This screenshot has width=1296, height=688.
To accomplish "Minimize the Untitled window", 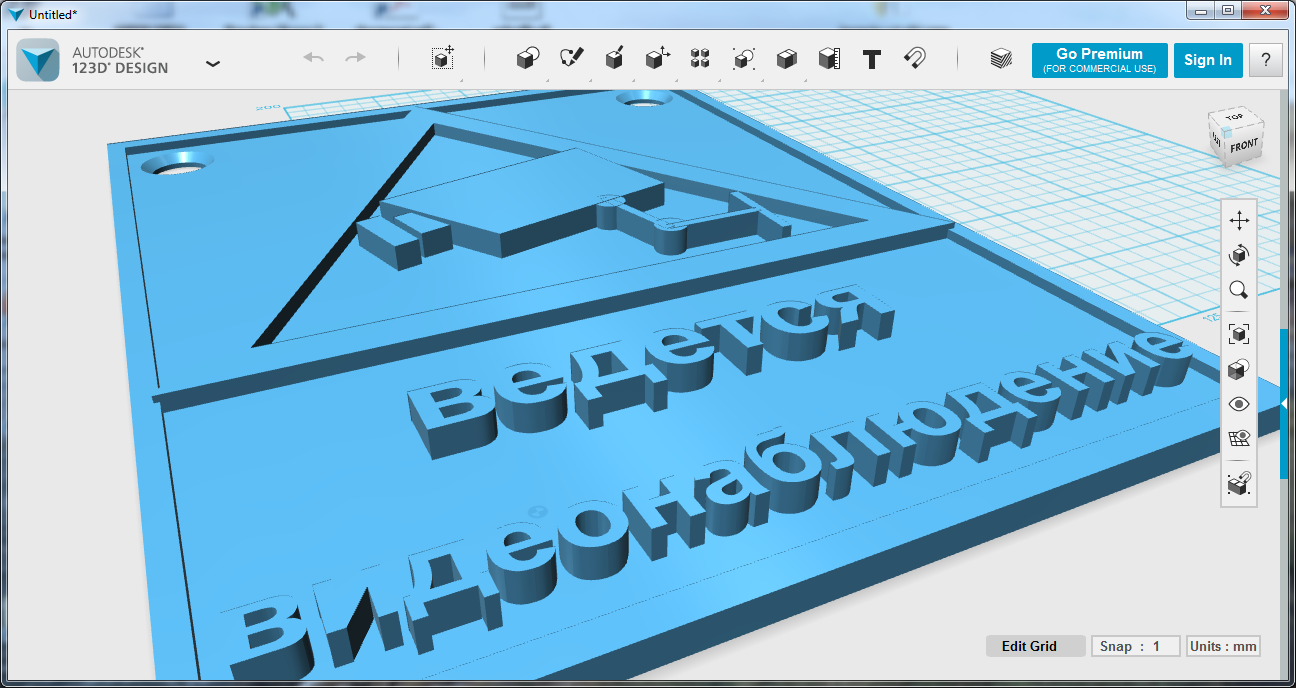I will pos(1199,11).
